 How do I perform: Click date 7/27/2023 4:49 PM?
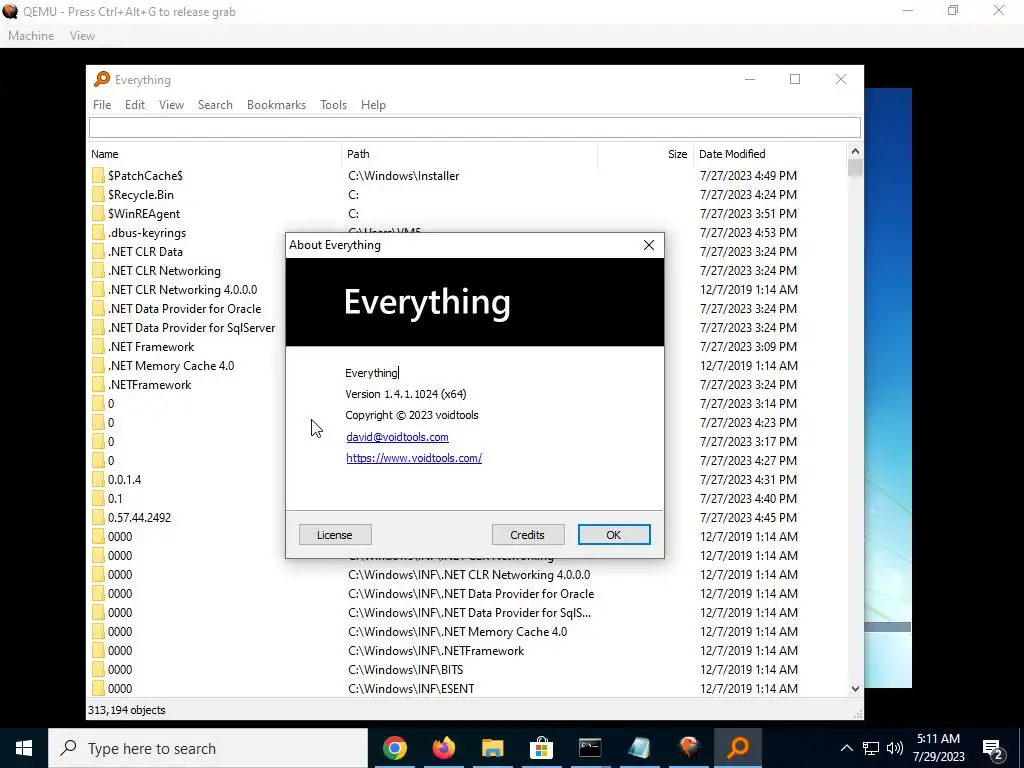[x=748, y=176]
